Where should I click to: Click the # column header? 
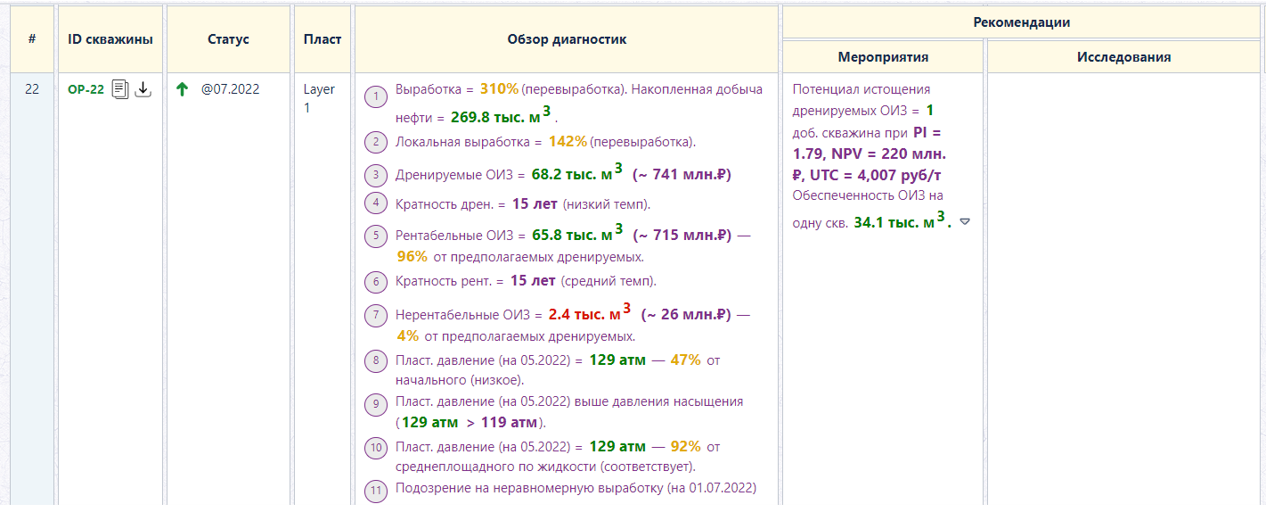click(33, 39)
